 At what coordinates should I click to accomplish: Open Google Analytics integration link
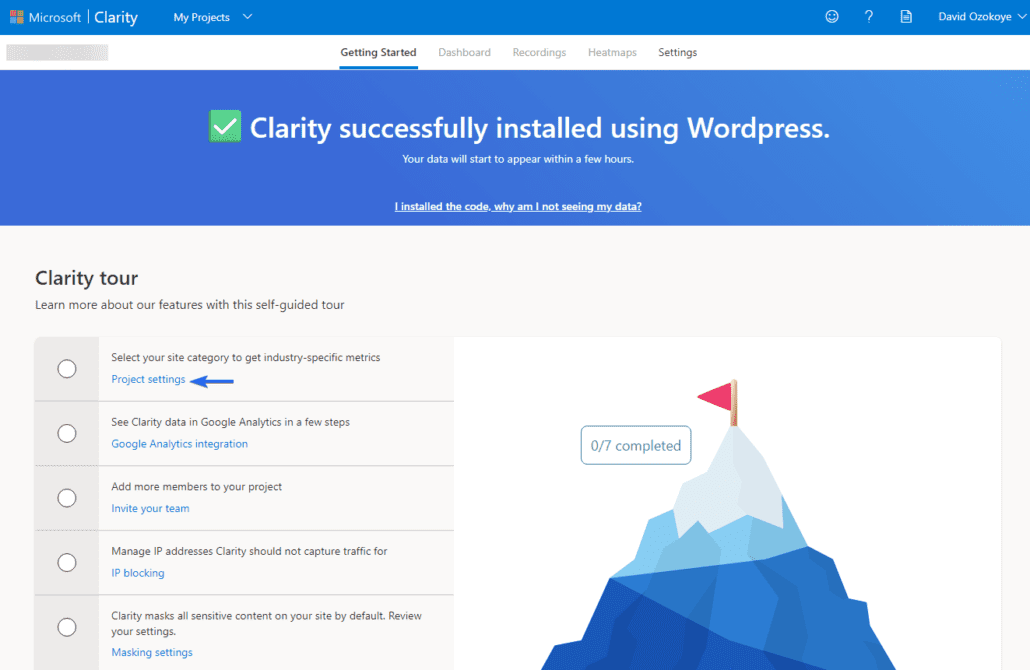pyautogui.click(x=179, y=443)
